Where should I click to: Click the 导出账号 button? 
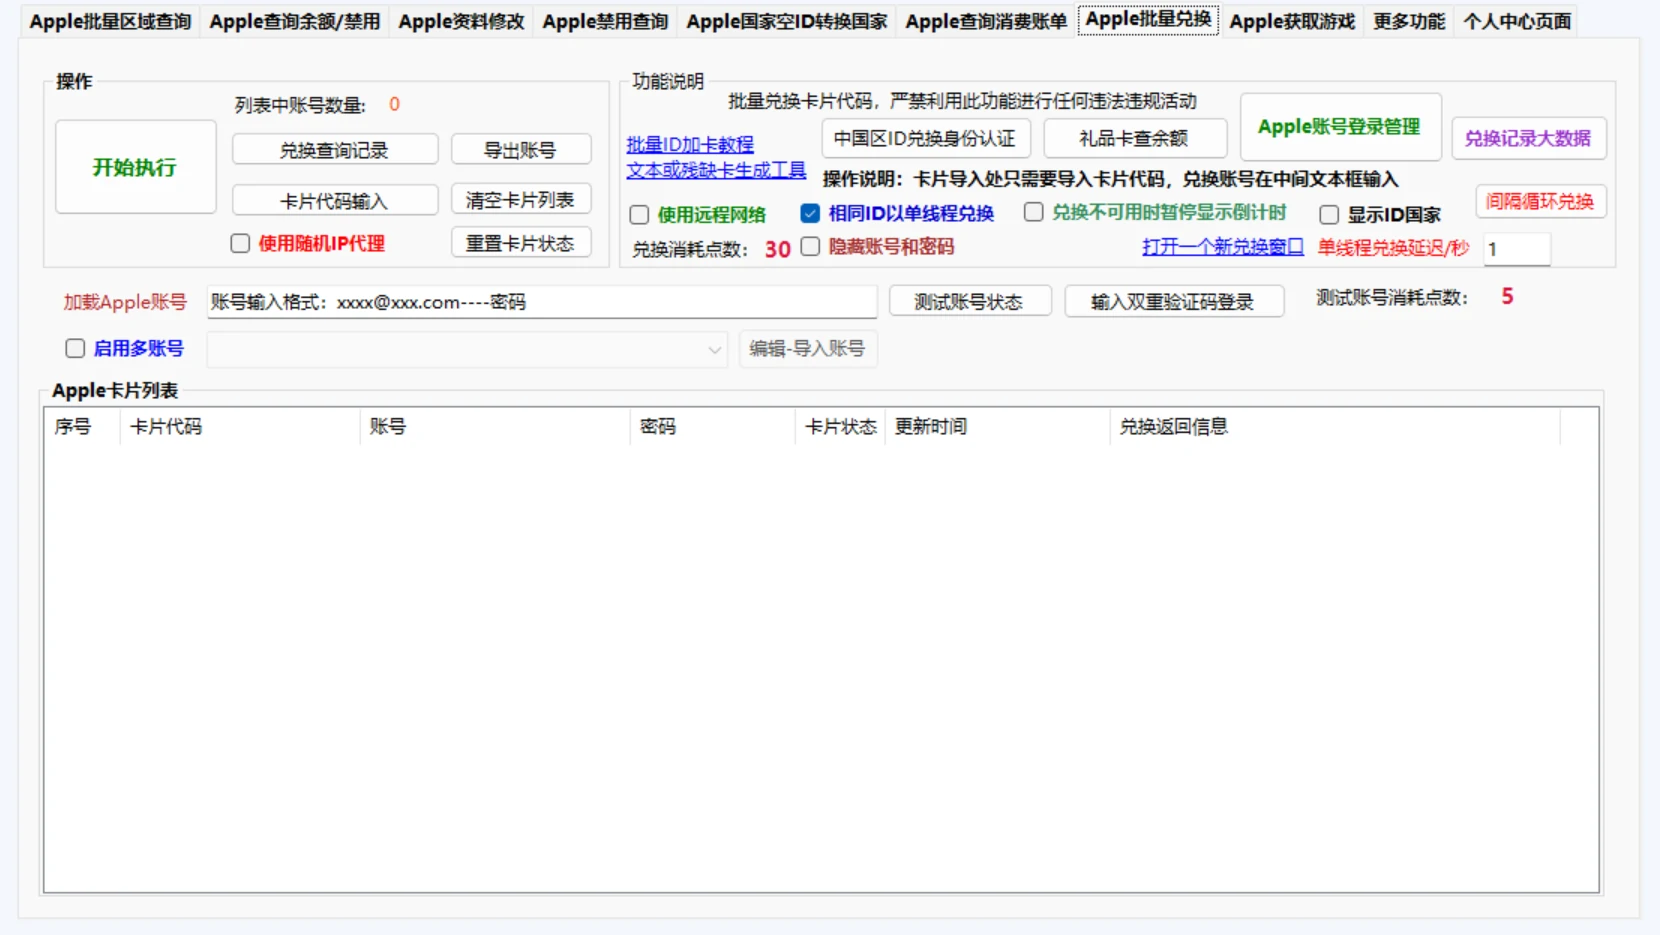[521, 150]
